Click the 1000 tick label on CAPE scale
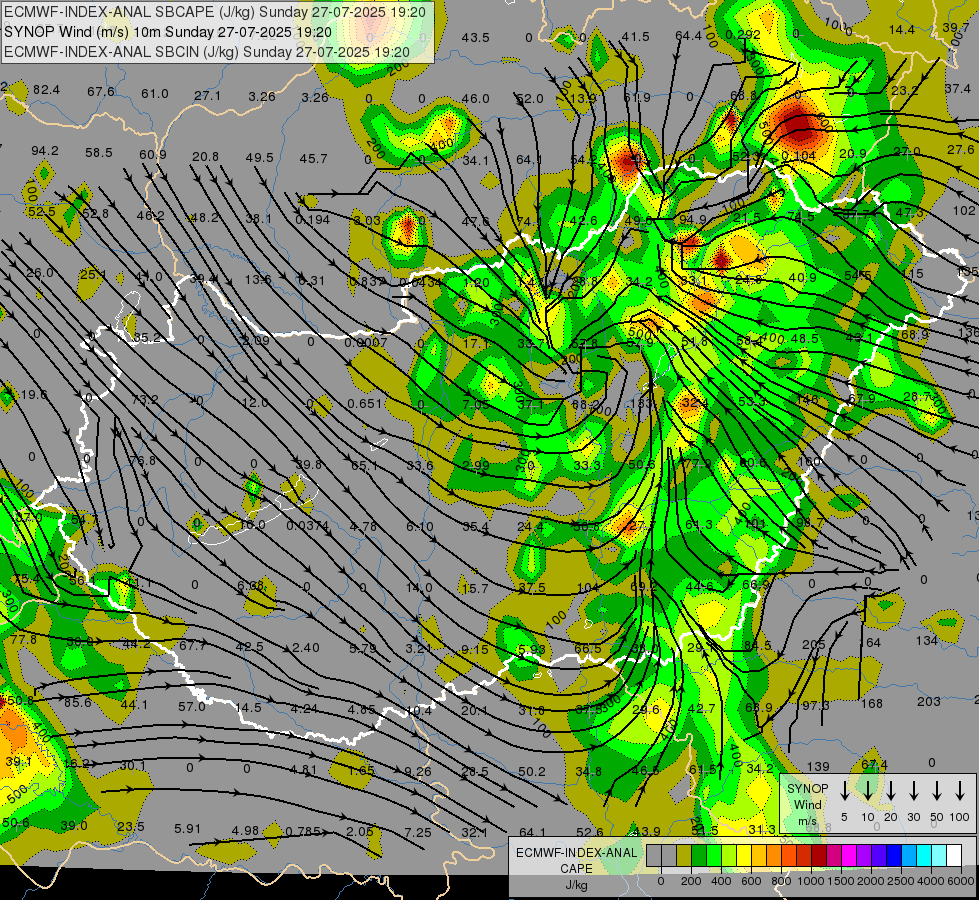The width and height of the screenshot is (979, 900). (810, 881)
